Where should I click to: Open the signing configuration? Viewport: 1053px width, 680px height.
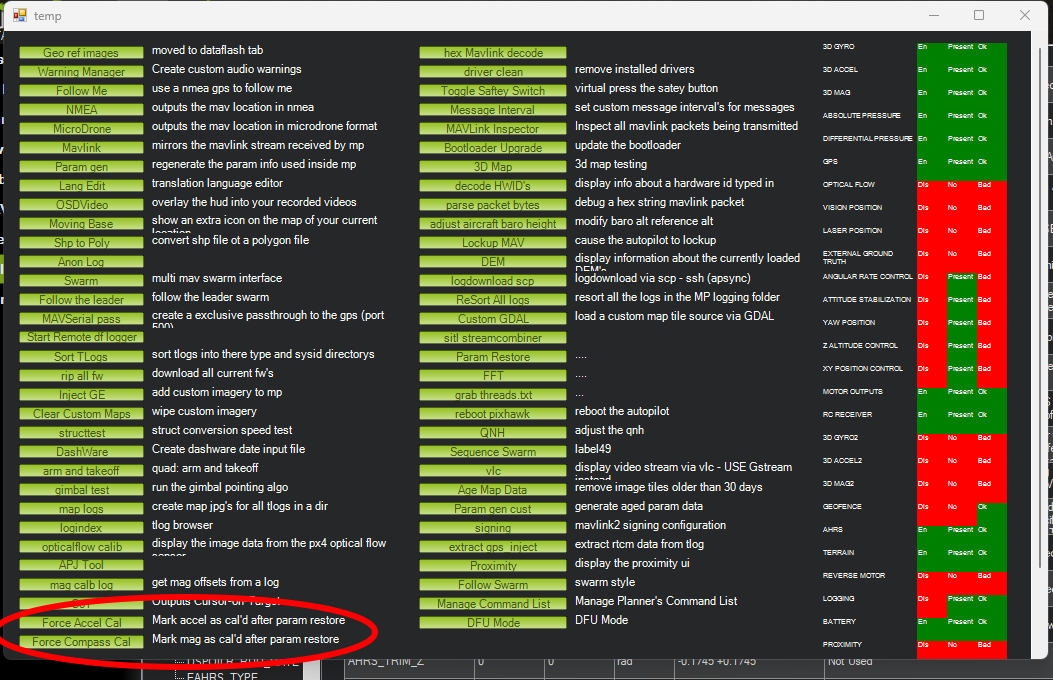click(493, 528)
